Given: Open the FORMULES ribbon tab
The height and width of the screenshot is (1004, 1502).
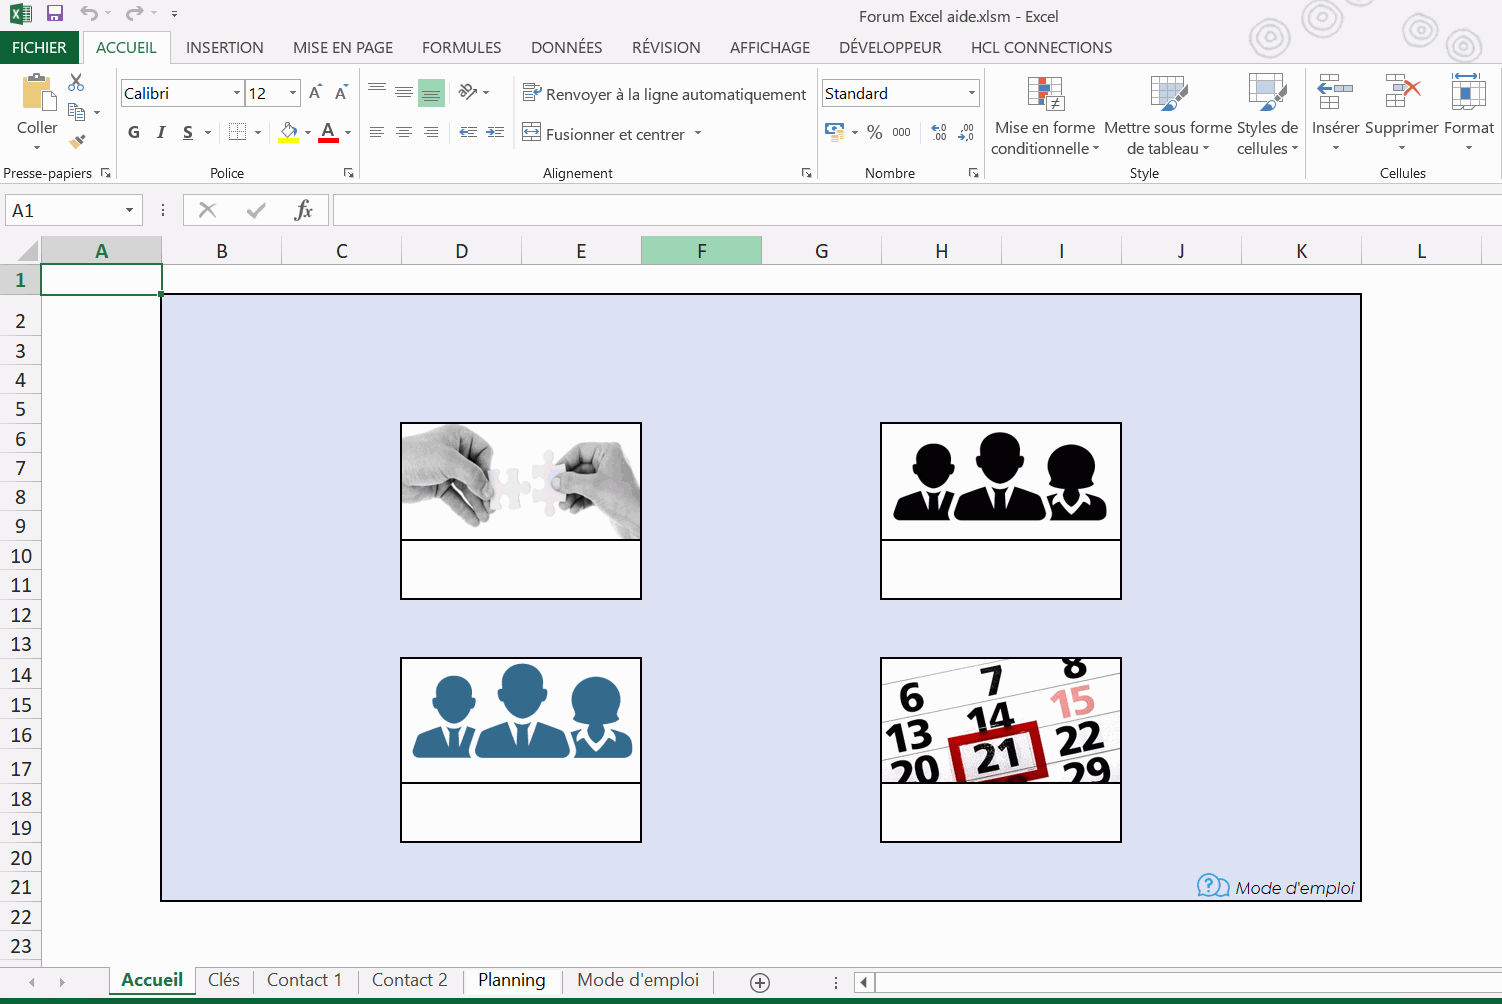Looking at the screenshot, I should [461, 47].
